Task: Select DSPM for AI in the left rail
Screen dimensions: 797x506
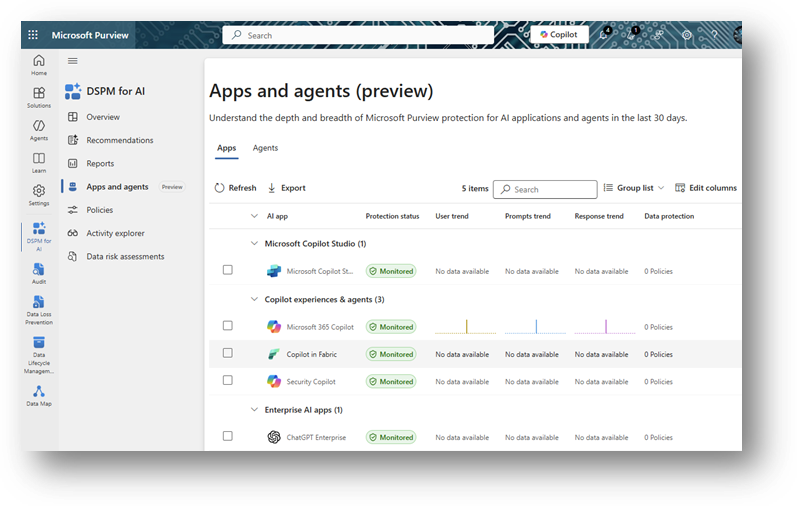Action: pos(39,236)
